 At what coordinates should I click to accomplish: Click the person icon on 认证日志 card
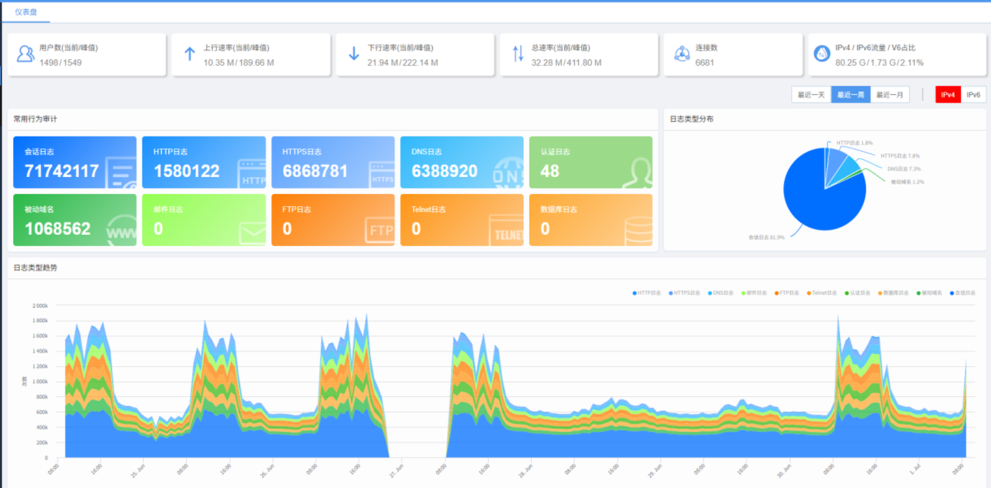(637, 173)
